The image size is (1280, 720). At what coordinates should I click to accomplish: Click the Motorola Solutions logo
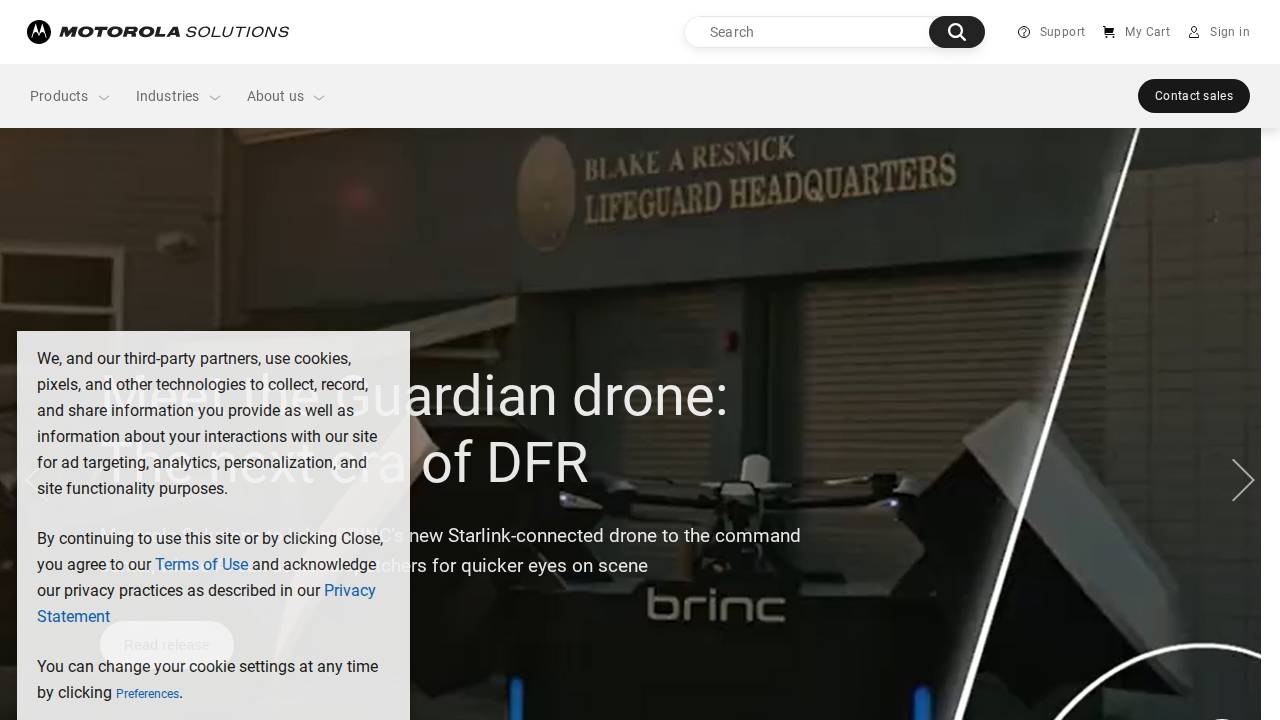point(157,32)
